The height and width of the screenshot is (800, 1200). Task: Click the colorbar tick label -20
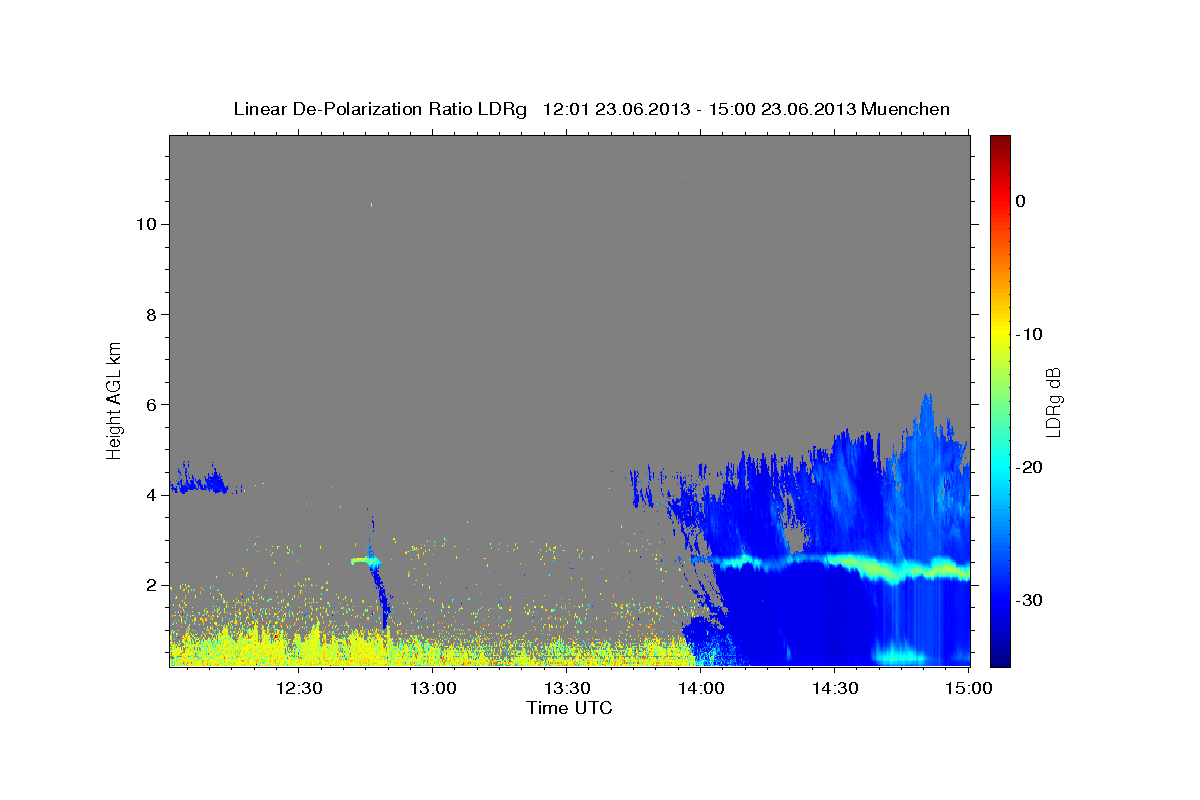(x=1030, y=467)
